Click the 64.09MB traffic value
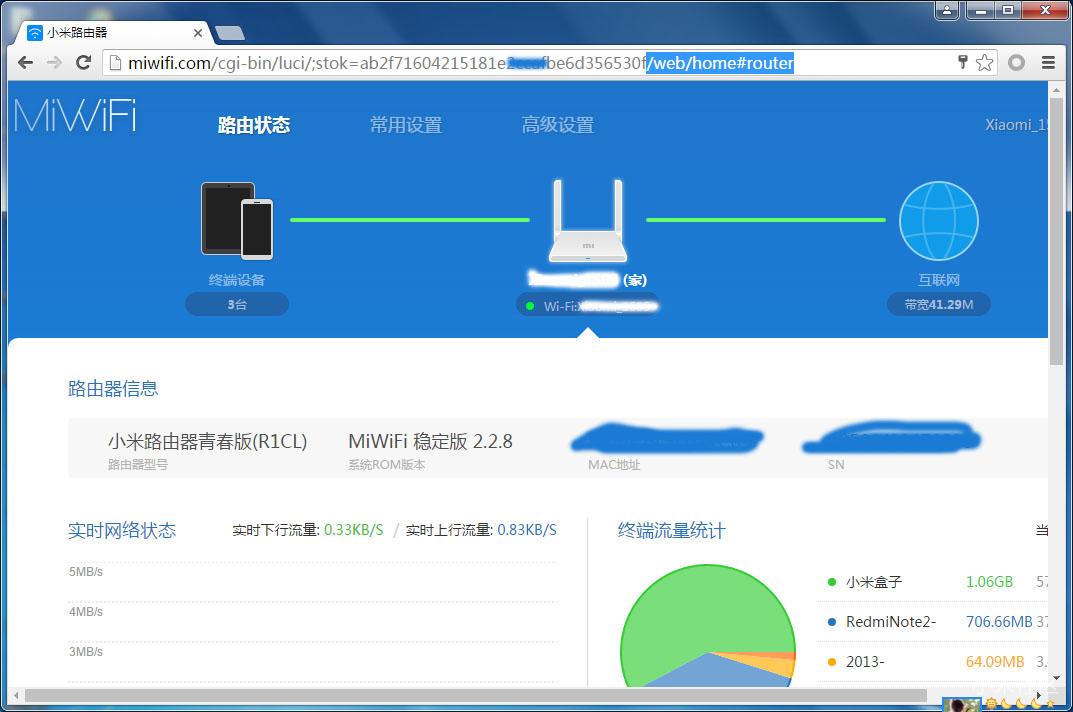1073x712 pixels. tap(994, 661)
